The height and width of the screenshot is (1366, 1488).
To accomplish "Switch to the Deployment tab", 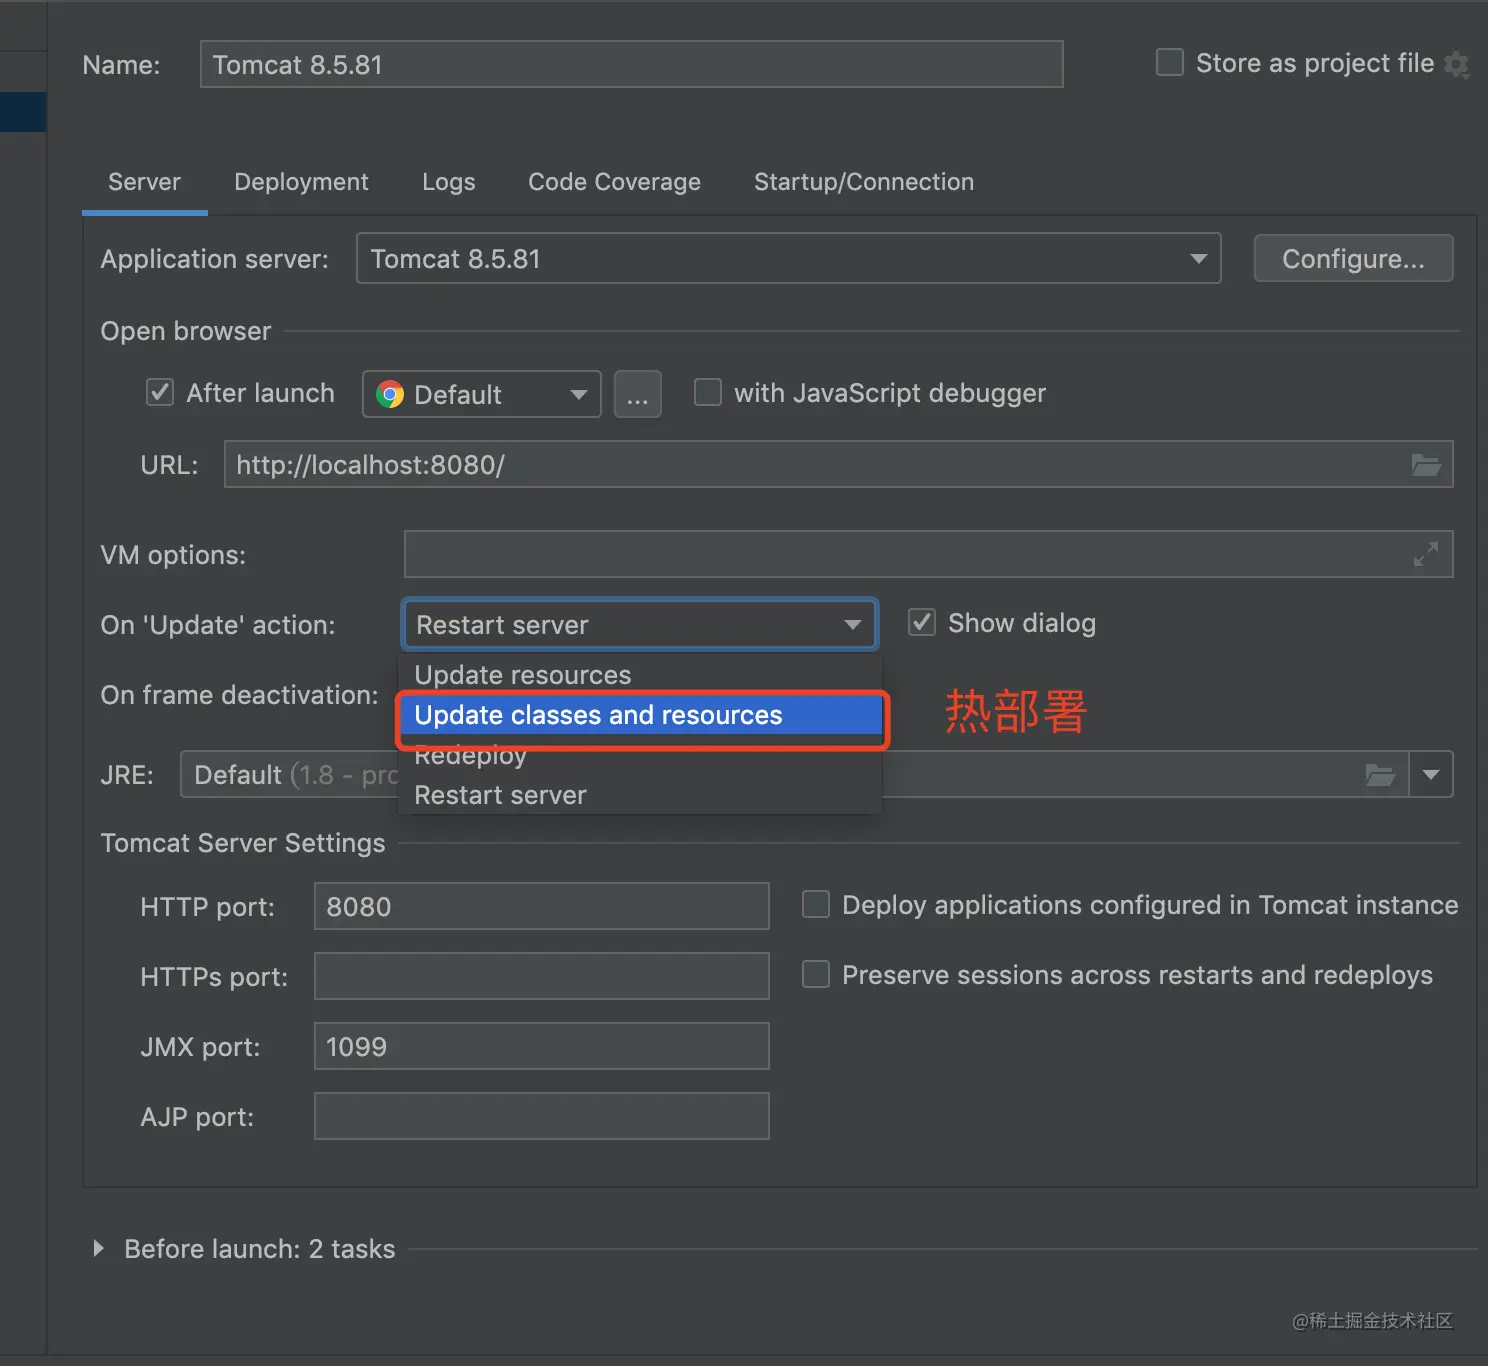I will (301, 182).
